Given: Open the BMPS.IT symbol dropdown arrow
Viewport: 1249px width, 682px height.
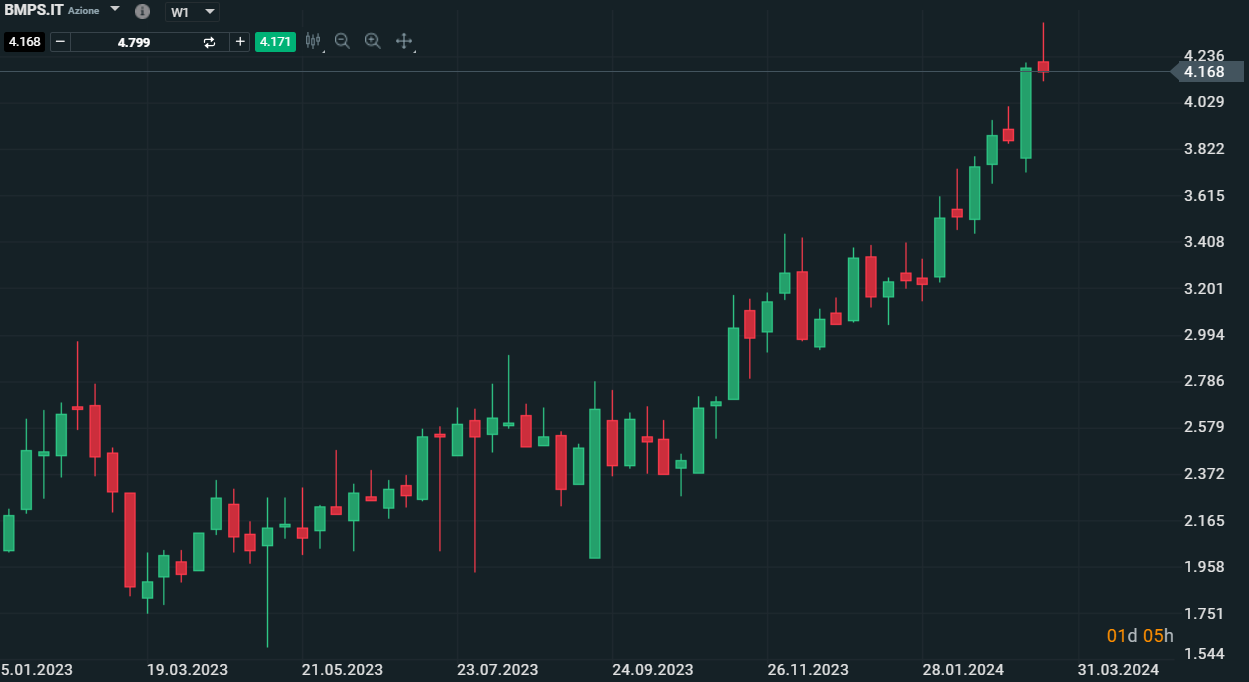Looking at the screenshot, I should pos(115,9).
